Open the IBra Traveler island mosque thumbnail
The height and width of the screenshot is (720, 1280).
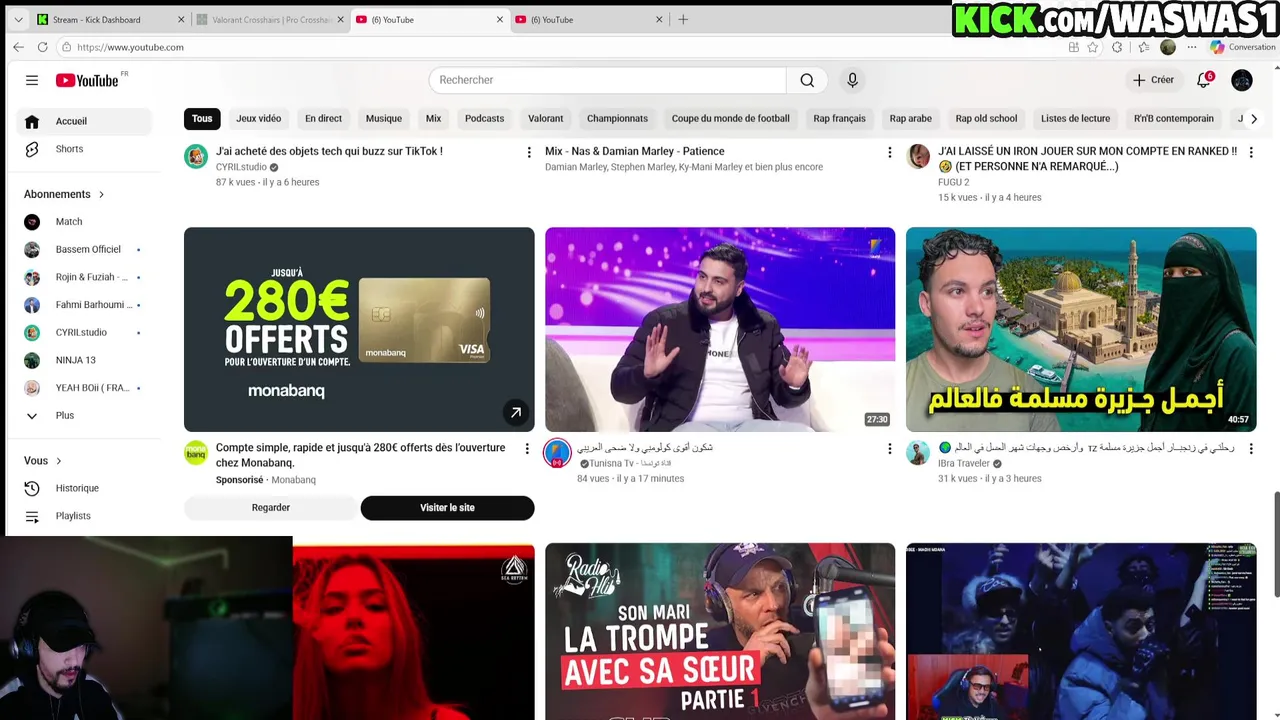pos(1081,330)
